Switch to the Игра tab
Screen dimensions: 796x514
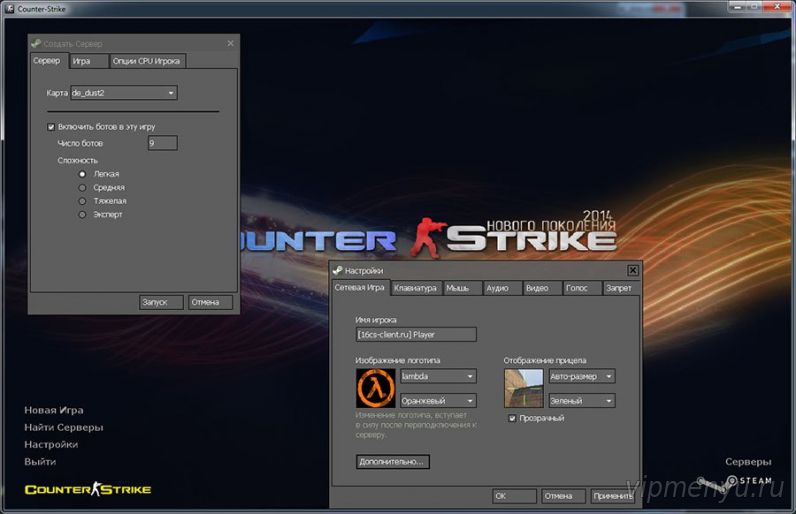(89, 61)
